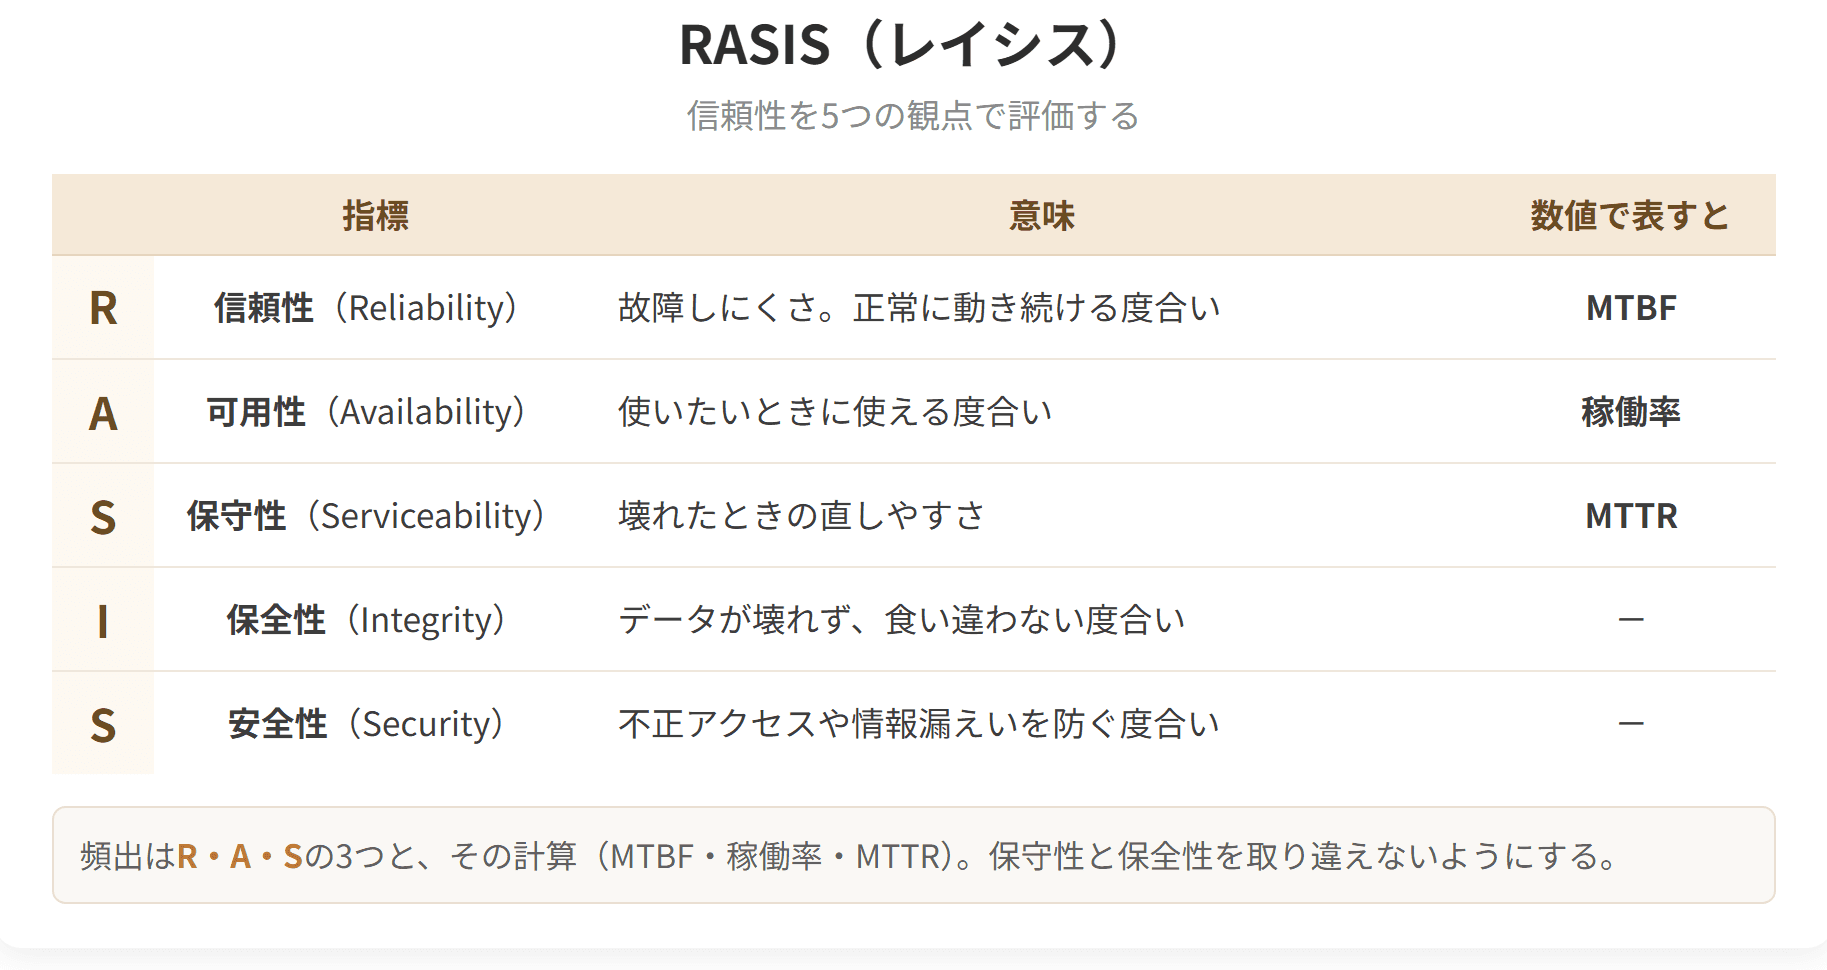Click the letter "S" in the 安全性 row
Viewport: 1827px width, 970px height.
coord(103,724)
